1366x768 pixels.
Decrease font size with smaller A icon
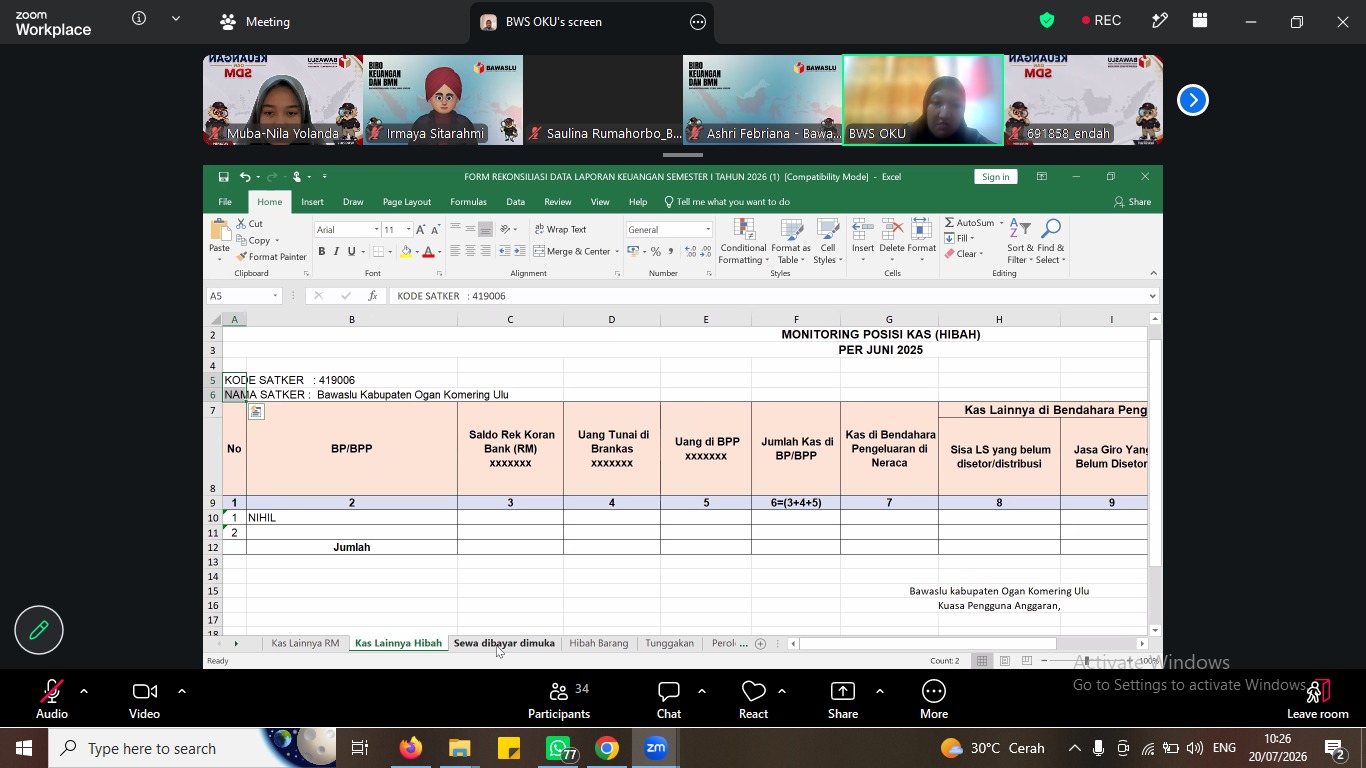pos(435,229)
